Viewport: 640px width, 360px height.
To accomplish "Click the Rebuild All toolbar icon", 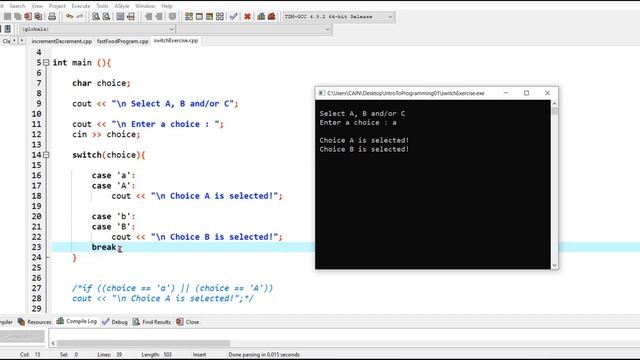I will coord(220,17).
